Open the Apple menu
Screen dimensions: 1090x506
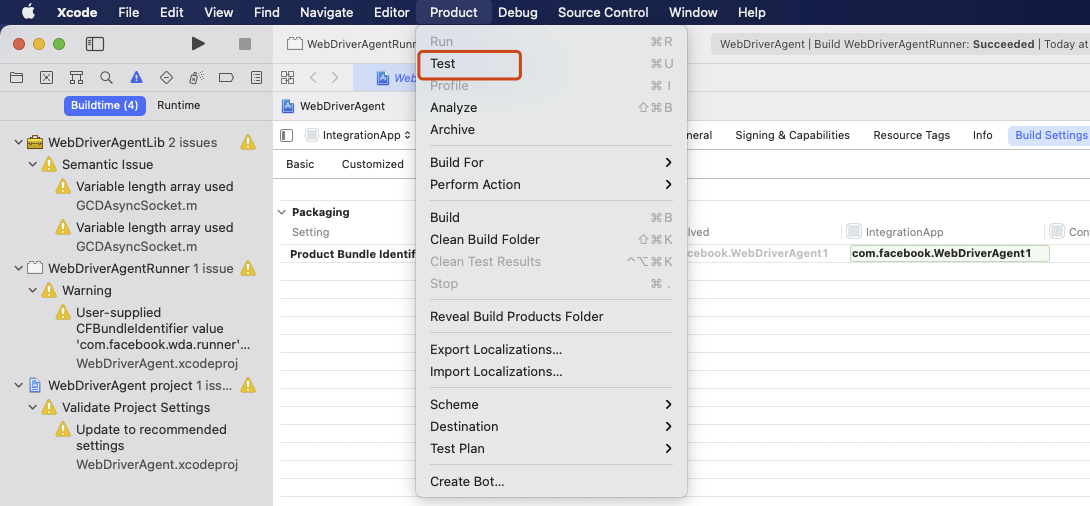29,12
